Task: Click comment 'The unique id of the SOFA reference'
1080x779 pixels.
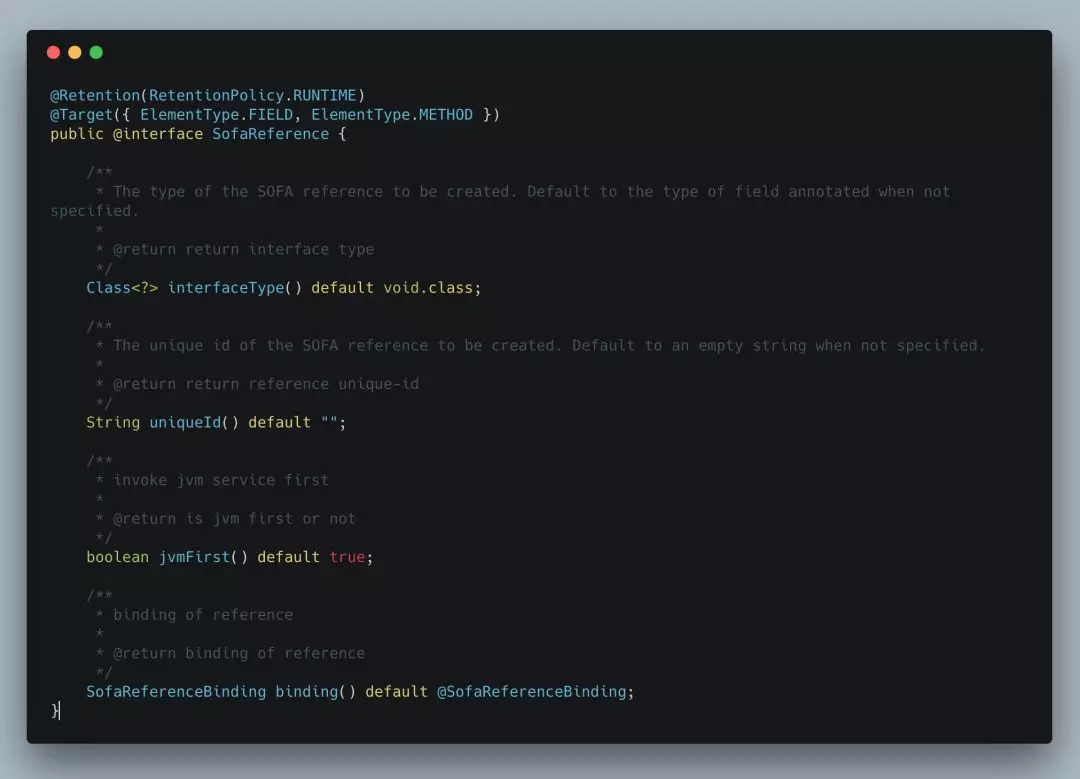Action: (x=271, y=345)
